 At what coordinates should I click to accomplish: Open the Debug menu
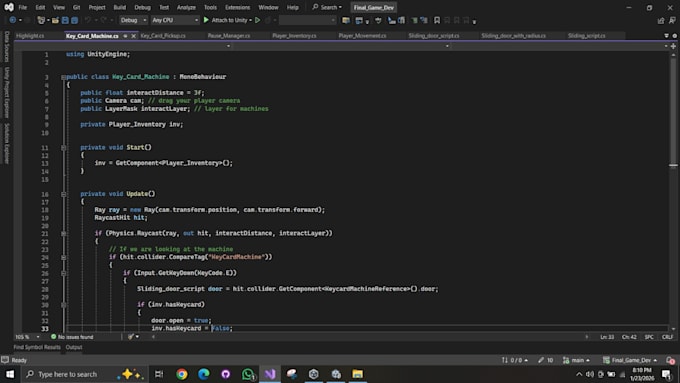[x=142, y=7]
